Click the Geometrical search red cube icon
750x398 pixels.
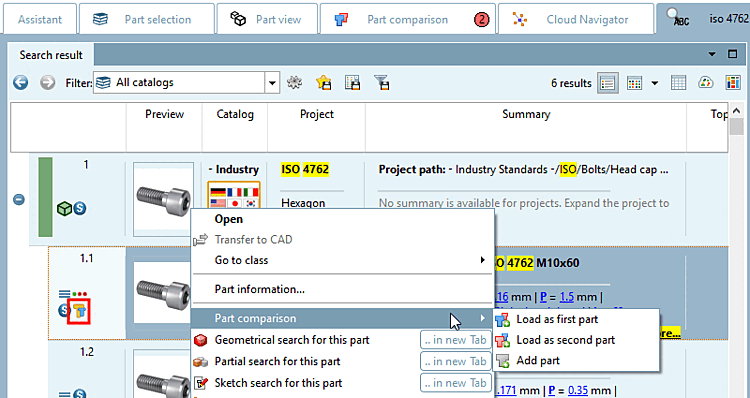point(201,341)
